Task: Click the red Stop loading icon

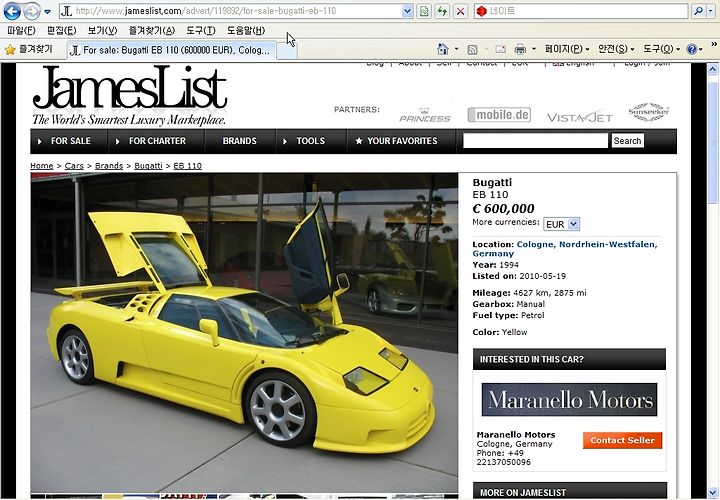Action: [x=461, y=11]
